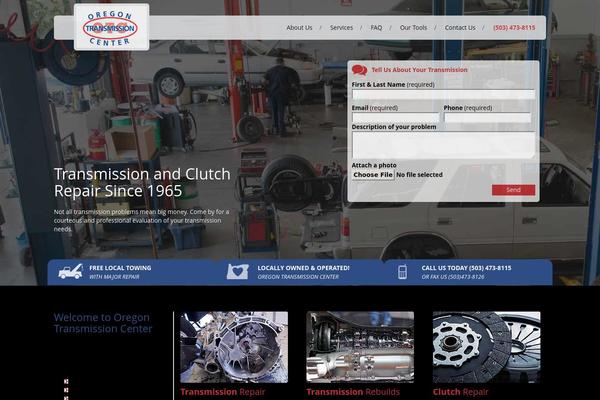Open the Clutch Repair thumbnail image
This screenshot has width=600, height=400.
(x=486, y=347)
